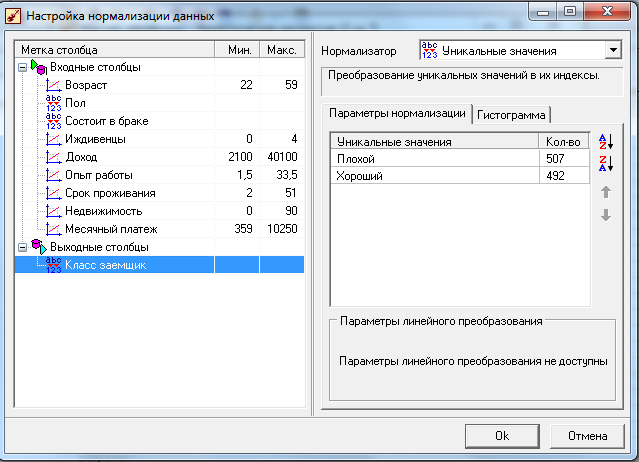Select the Состоит в браке column
This screenshot has height=462, width=639.
click(159, 121)
